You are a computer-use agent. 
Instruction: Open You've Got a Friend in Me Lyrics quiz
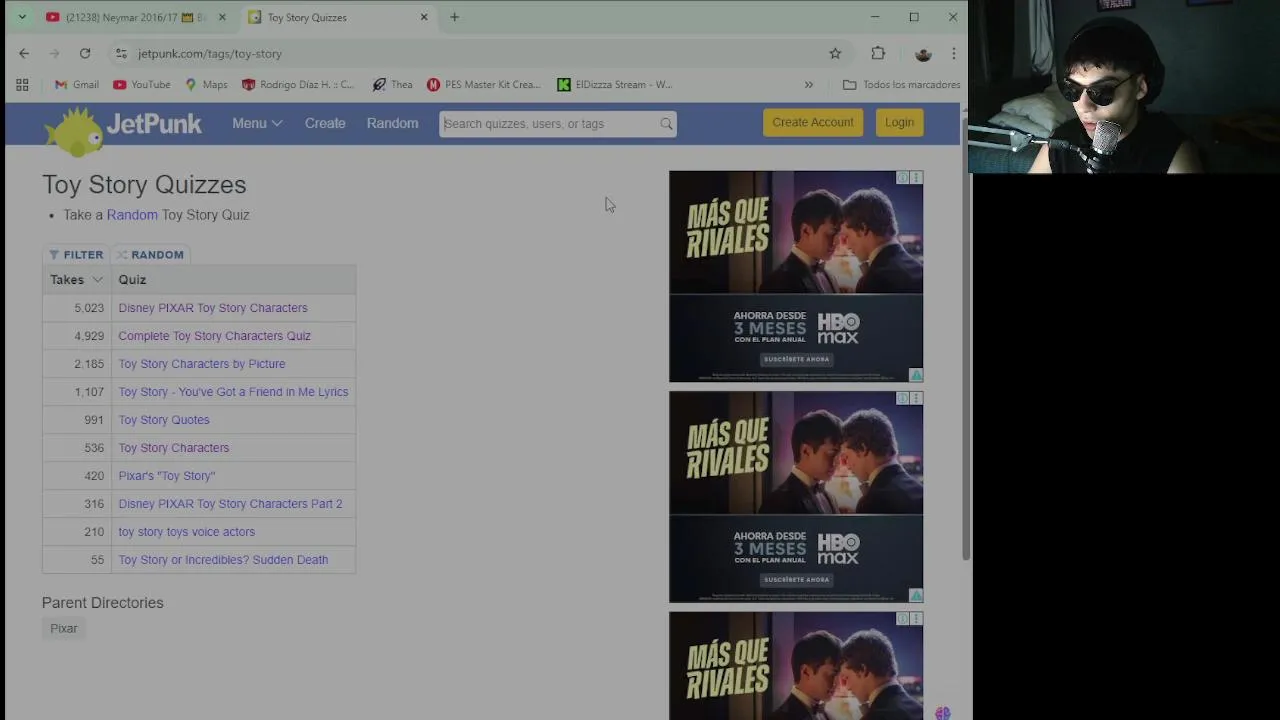[x=233, y=392]
